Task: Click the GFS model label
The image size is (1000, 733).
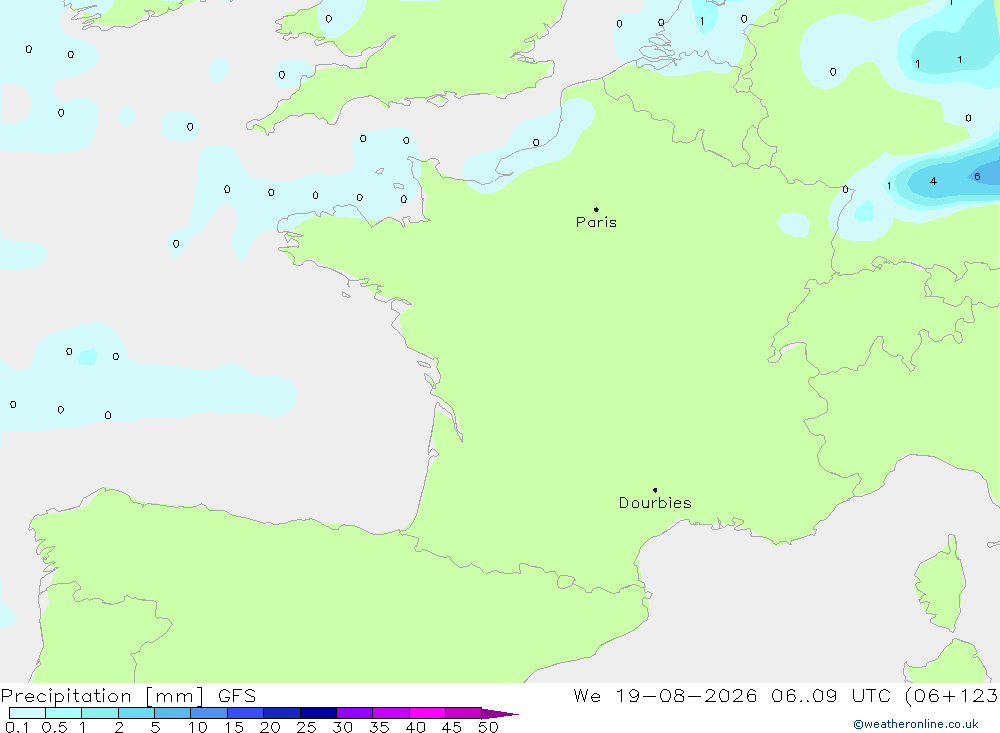Action: (x=237, y=696)
